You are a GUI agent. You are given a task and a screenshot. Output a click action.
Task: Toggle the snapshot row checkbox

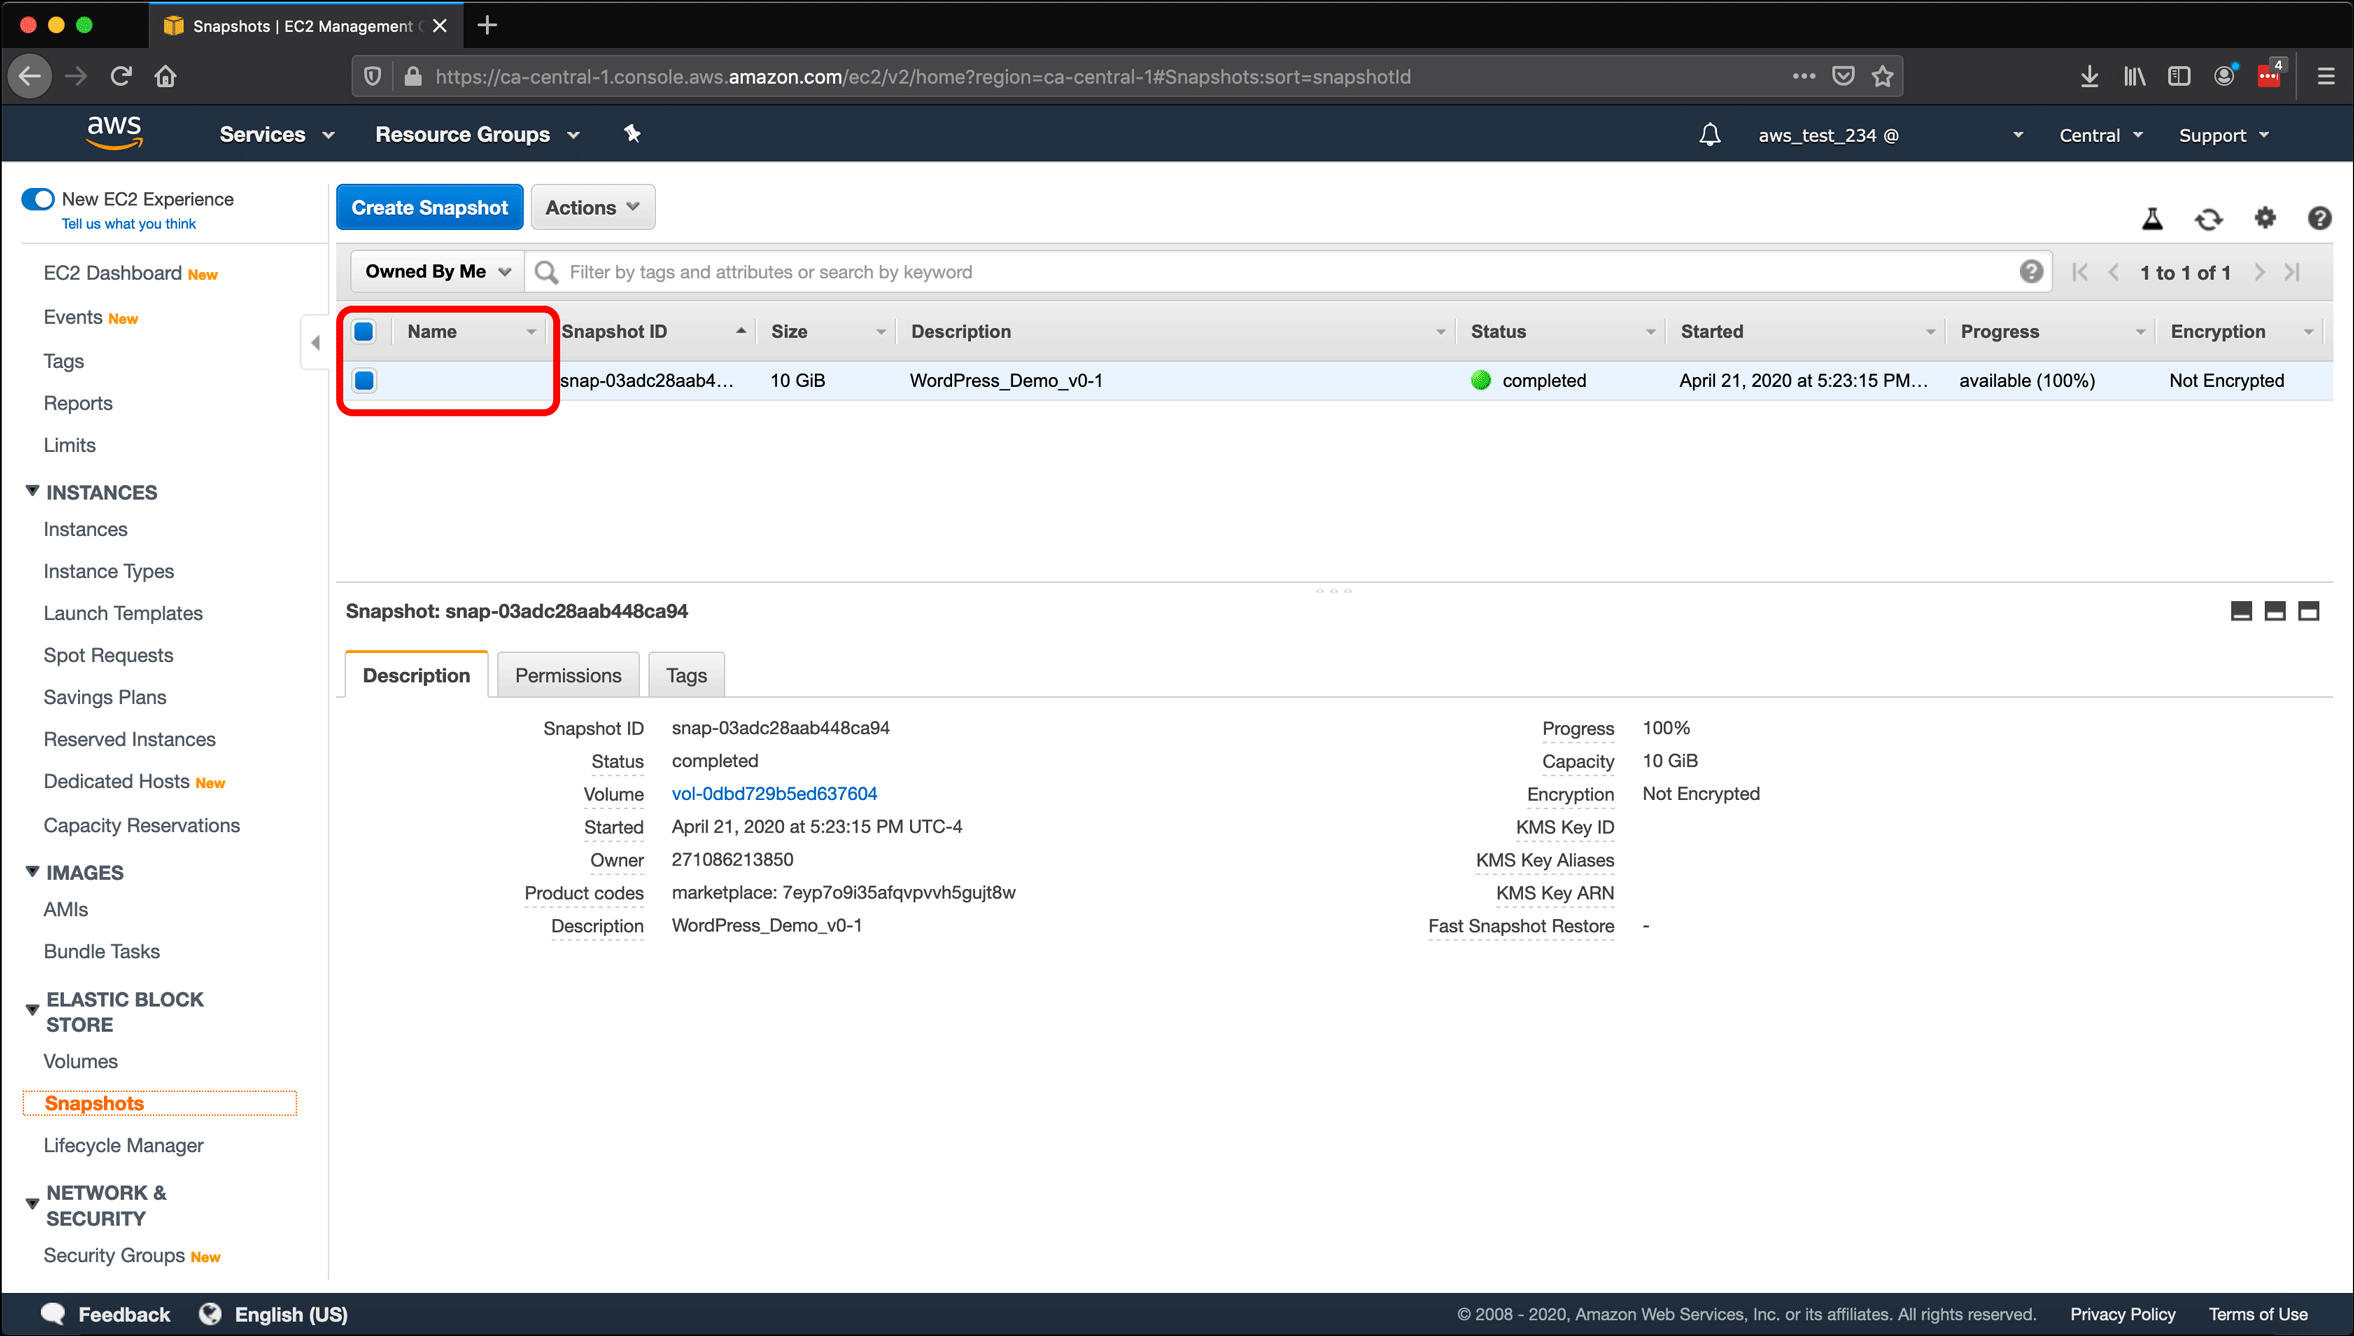tap(367, 378)
